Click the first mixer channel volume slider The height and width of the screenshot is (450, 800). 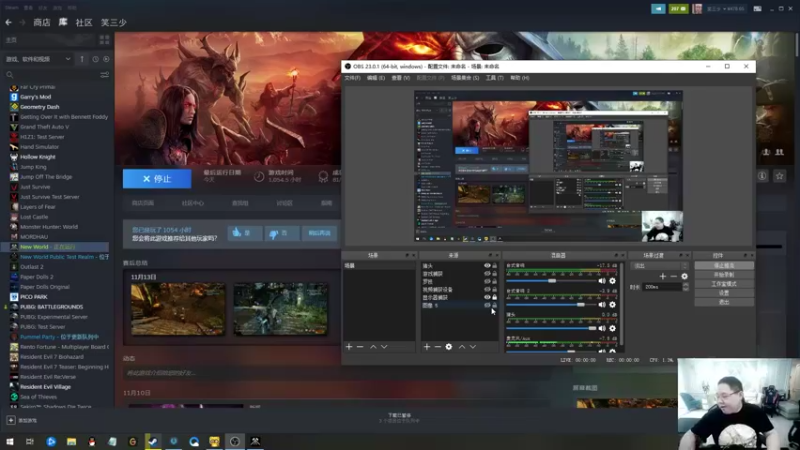point(551,281)
